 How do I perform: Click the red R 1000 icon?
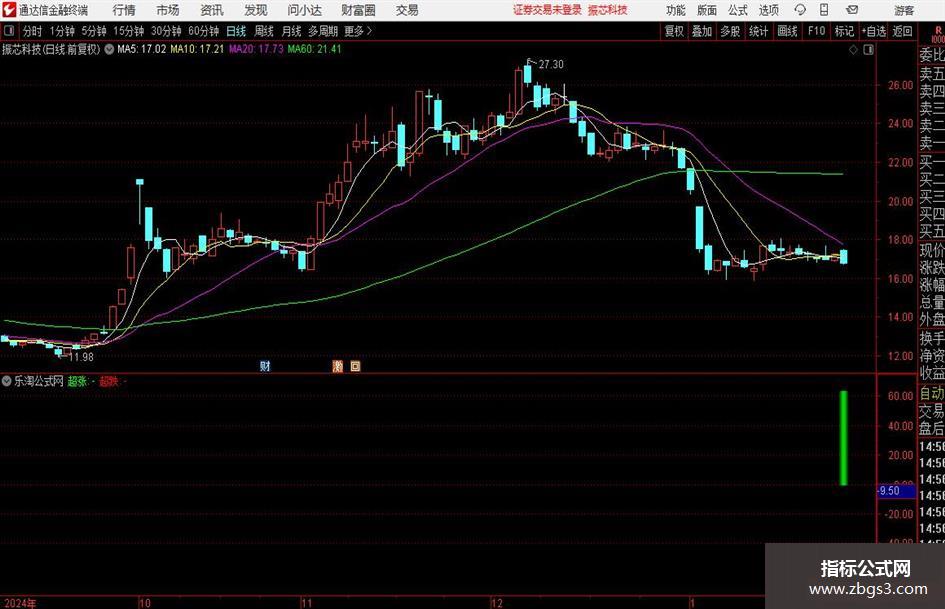(938, 34)
